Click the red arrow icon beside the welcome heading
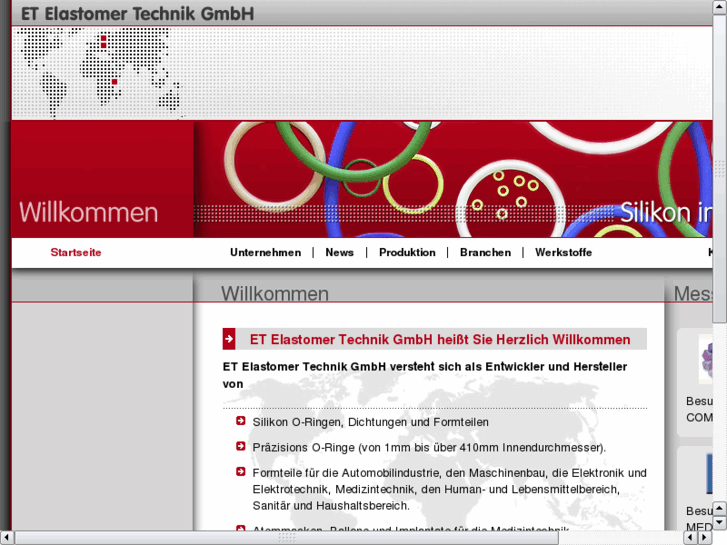Screen dimensions: 727x545 pos(229,339)
